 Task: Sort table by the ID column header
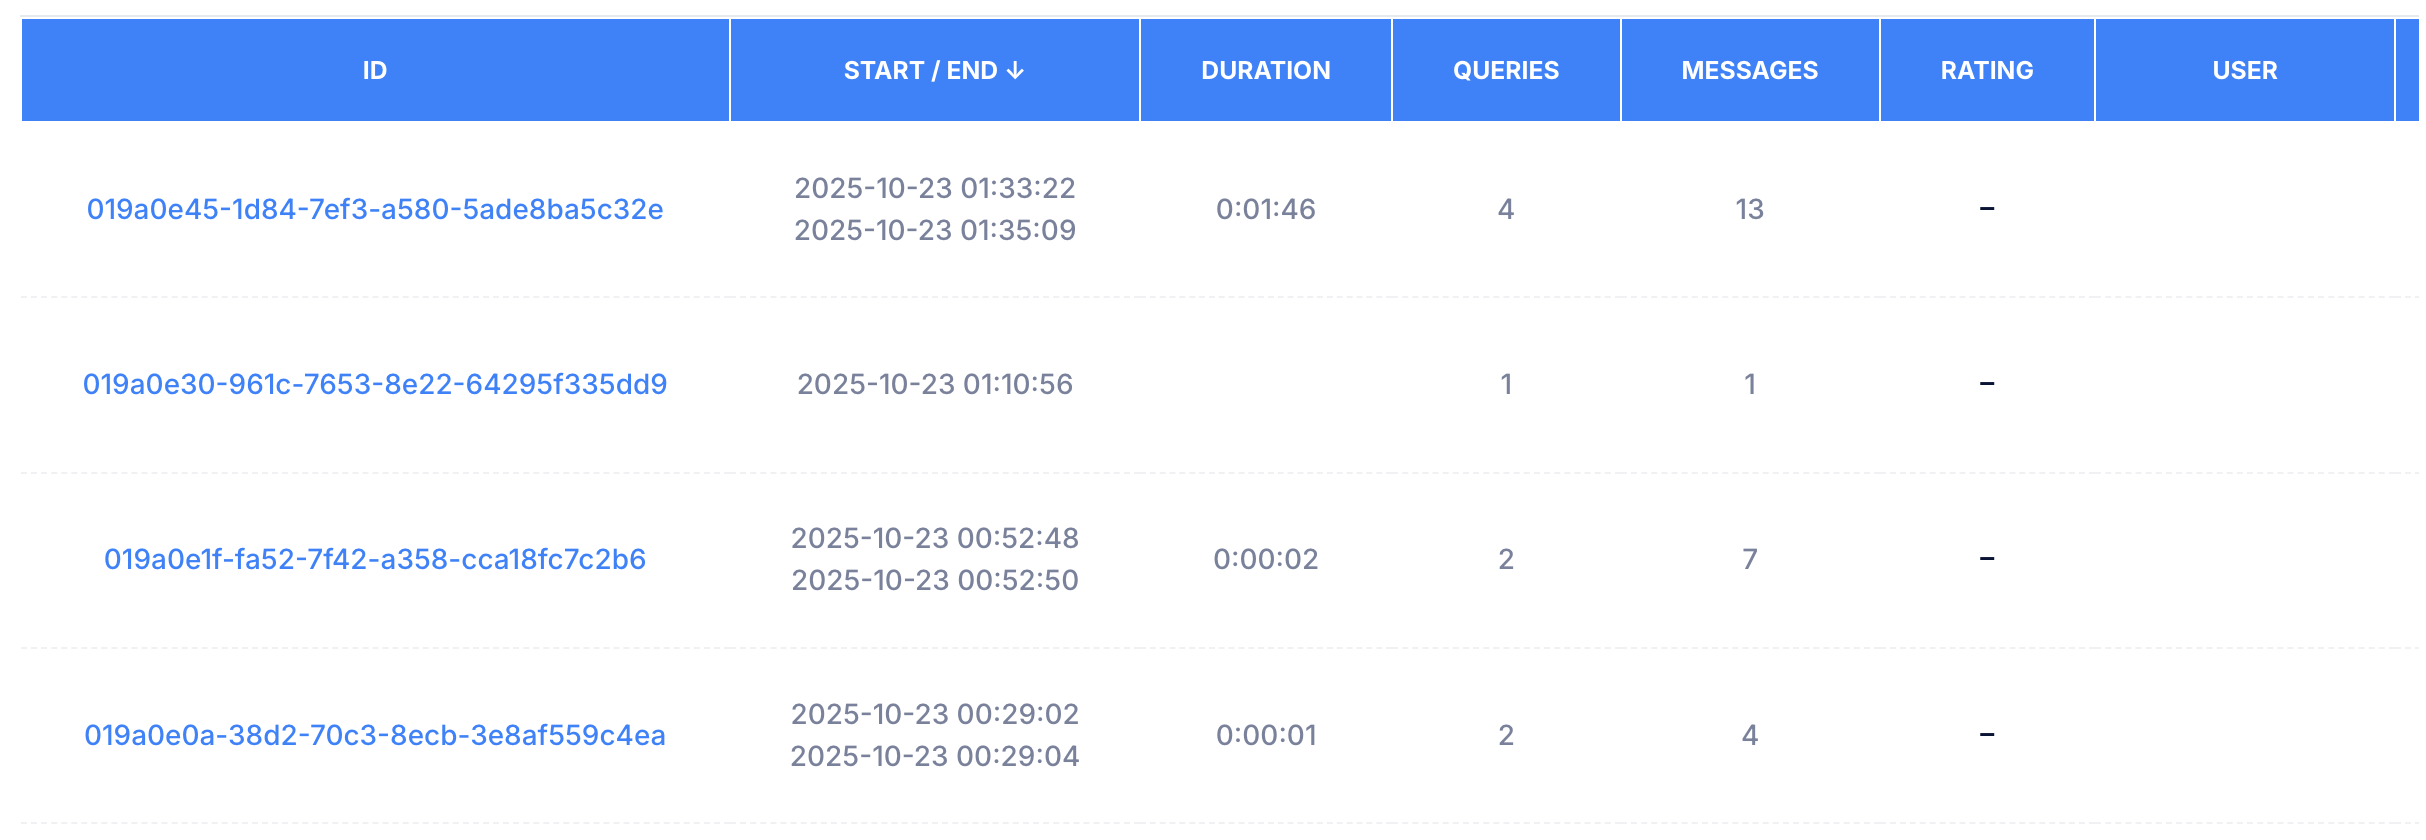click(x=375, y=70)
